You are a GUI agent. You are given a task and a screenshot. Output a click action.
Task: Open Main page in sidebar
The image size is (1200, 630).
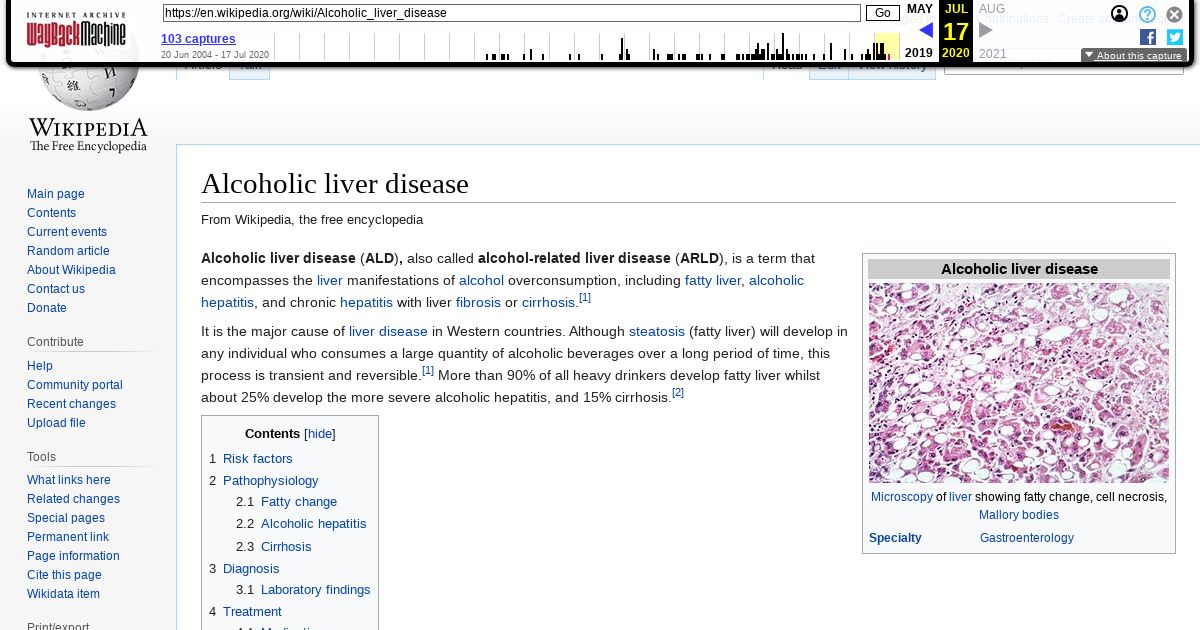tap(56, 194)
